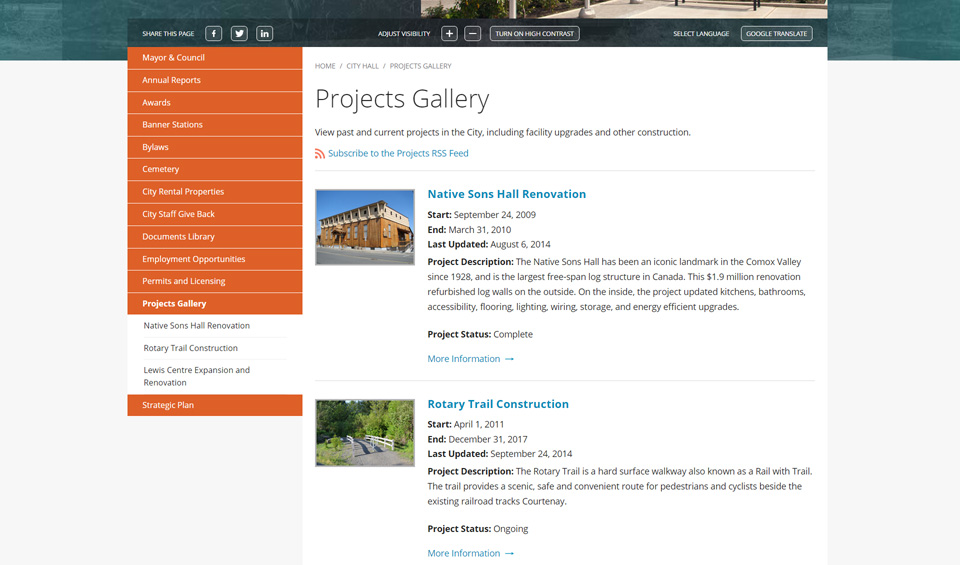960x565 pixels.
Task: Open Strategic Plan menu item
Action: (x=168, y=405)
